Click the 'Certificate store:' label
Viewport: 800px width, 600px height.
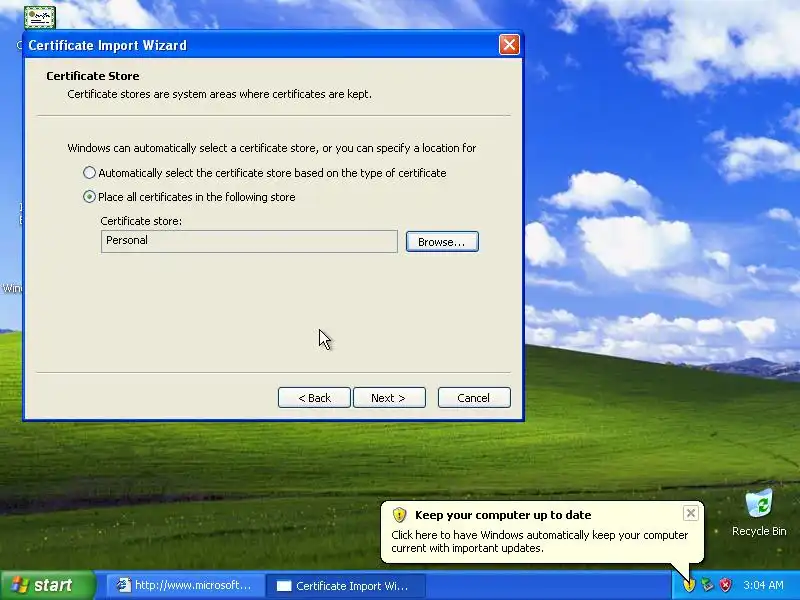click(141, 221)
